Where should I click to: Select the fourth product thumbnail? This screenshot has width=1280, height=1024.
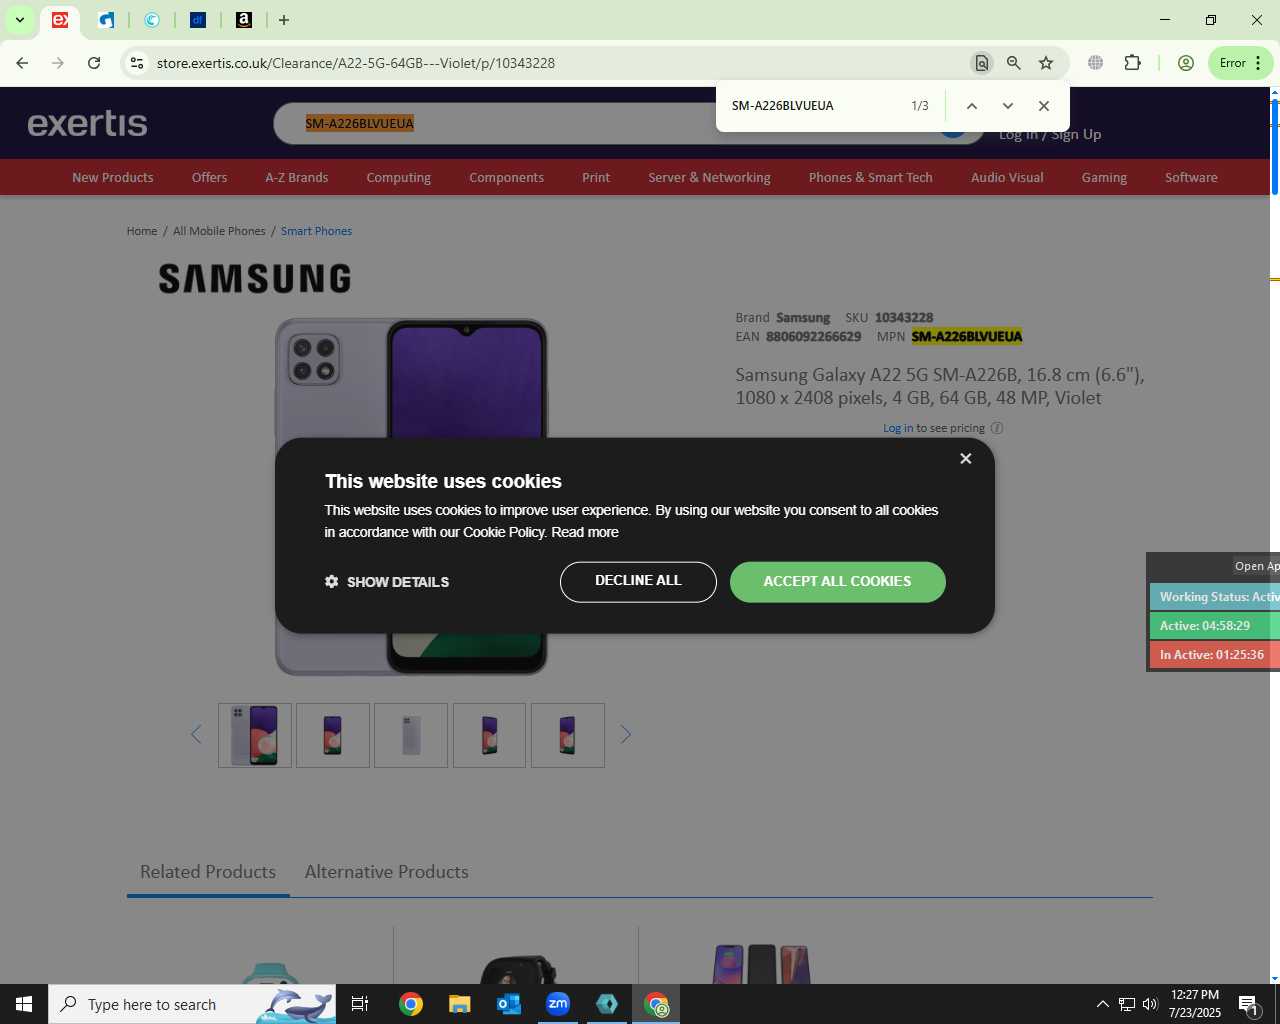[x=489, y=735]
